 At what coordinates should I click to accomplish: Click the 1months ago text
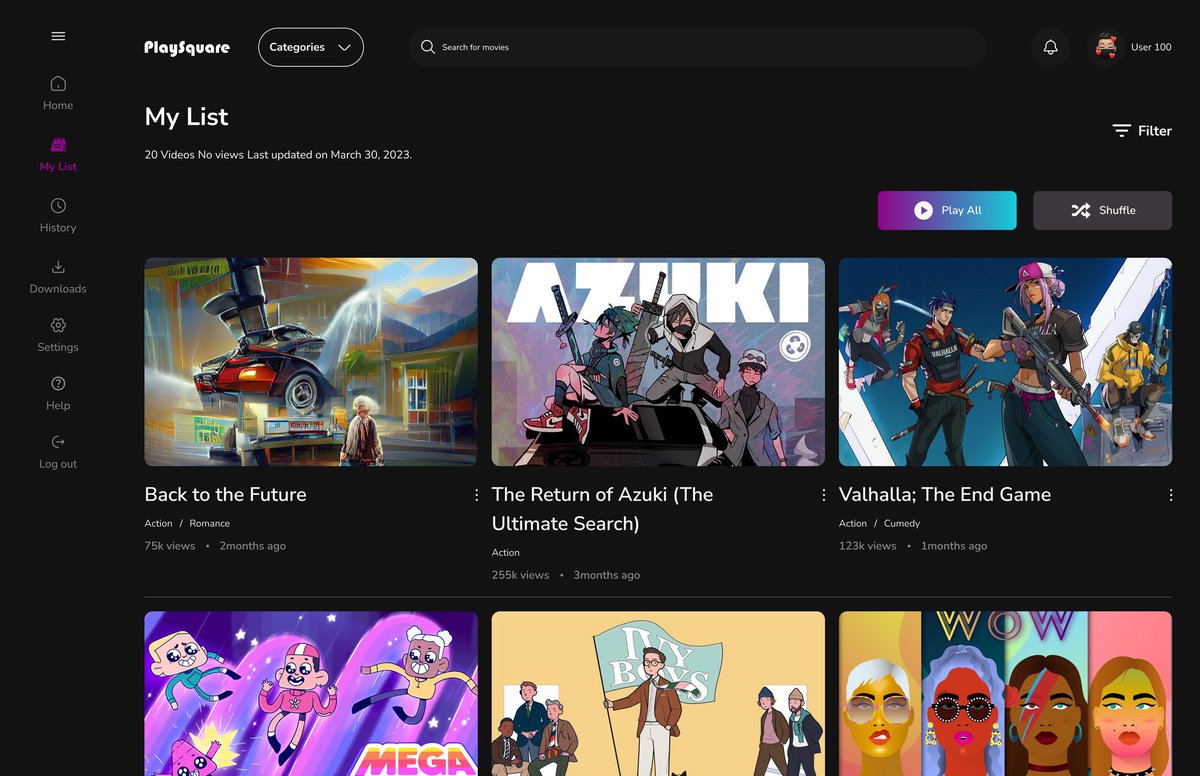point(954,546)
